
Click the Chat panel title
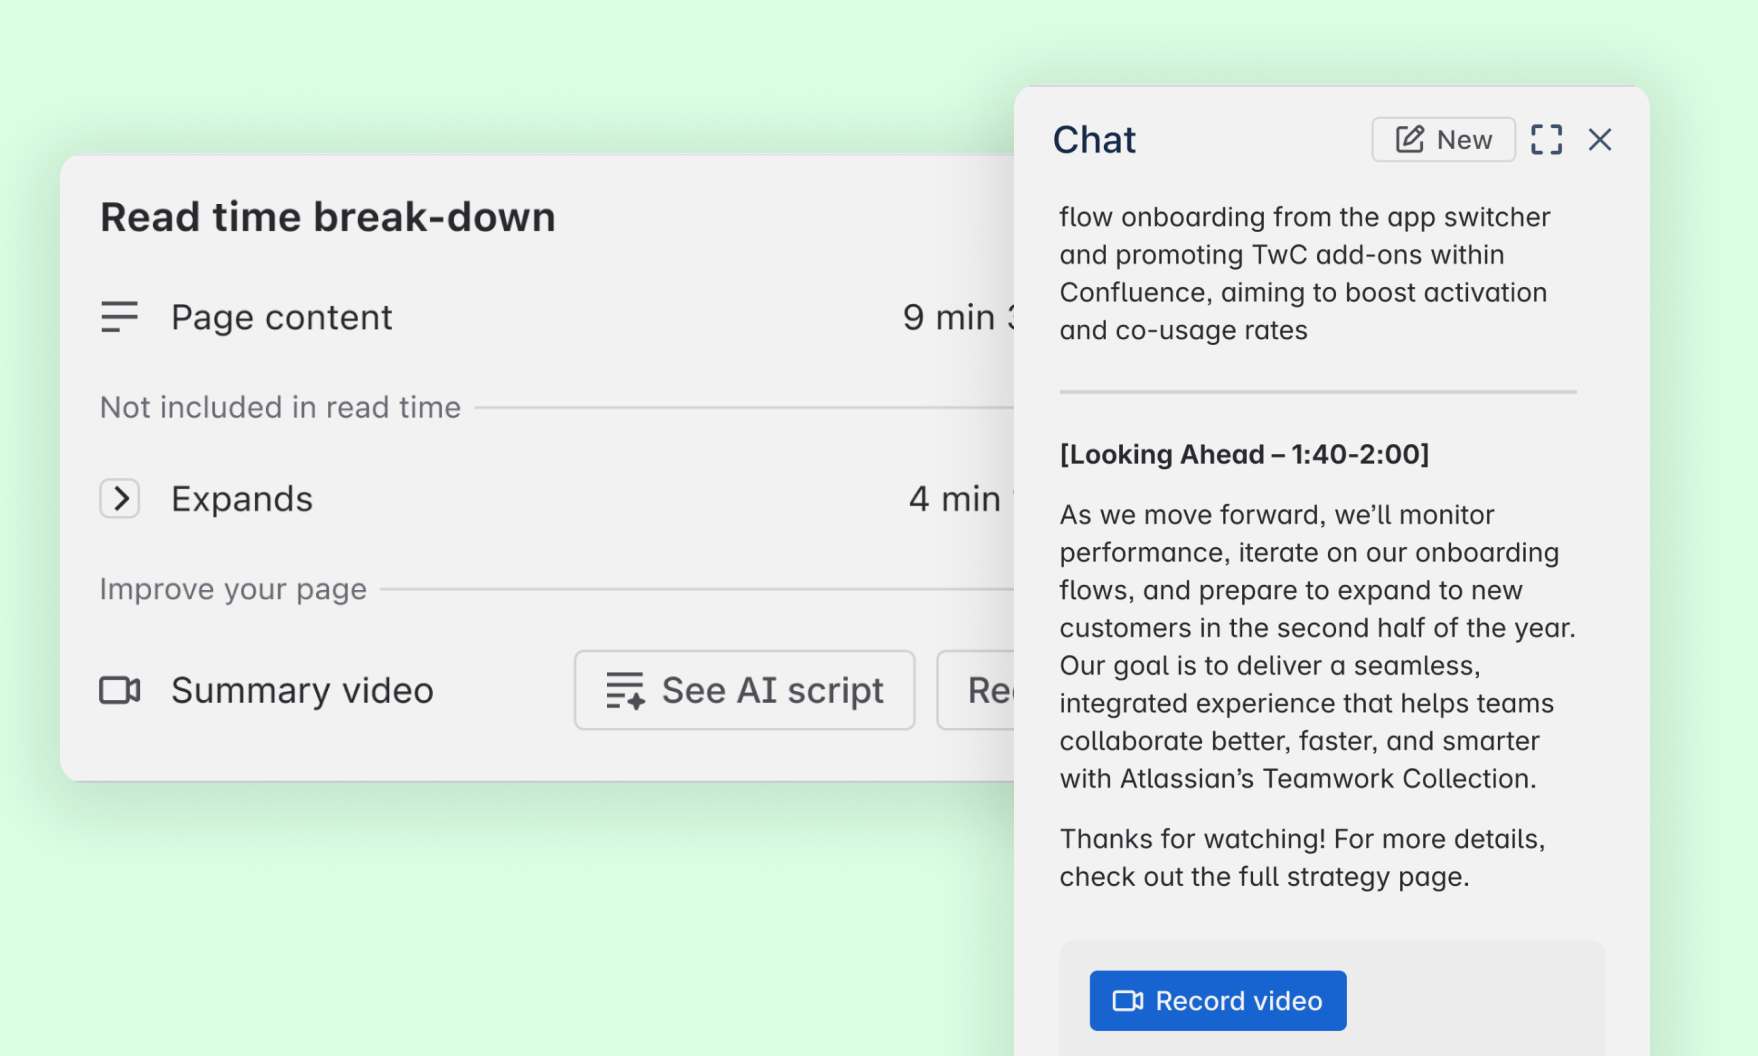tap(1094, 140)
